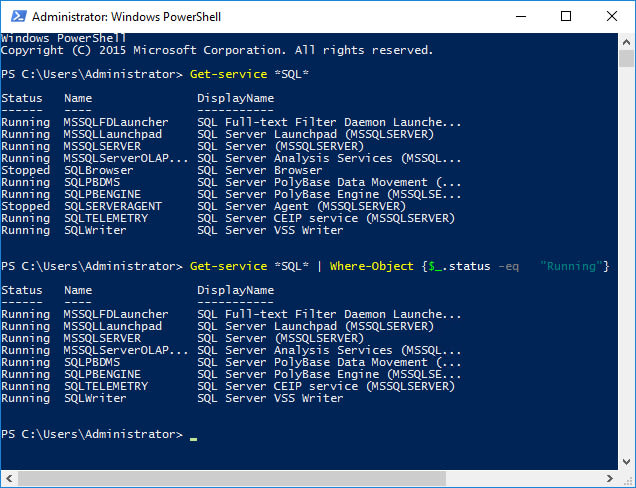
Task: Click MSSQLFDLauncher in the first service listing
Action: point(116,123)
